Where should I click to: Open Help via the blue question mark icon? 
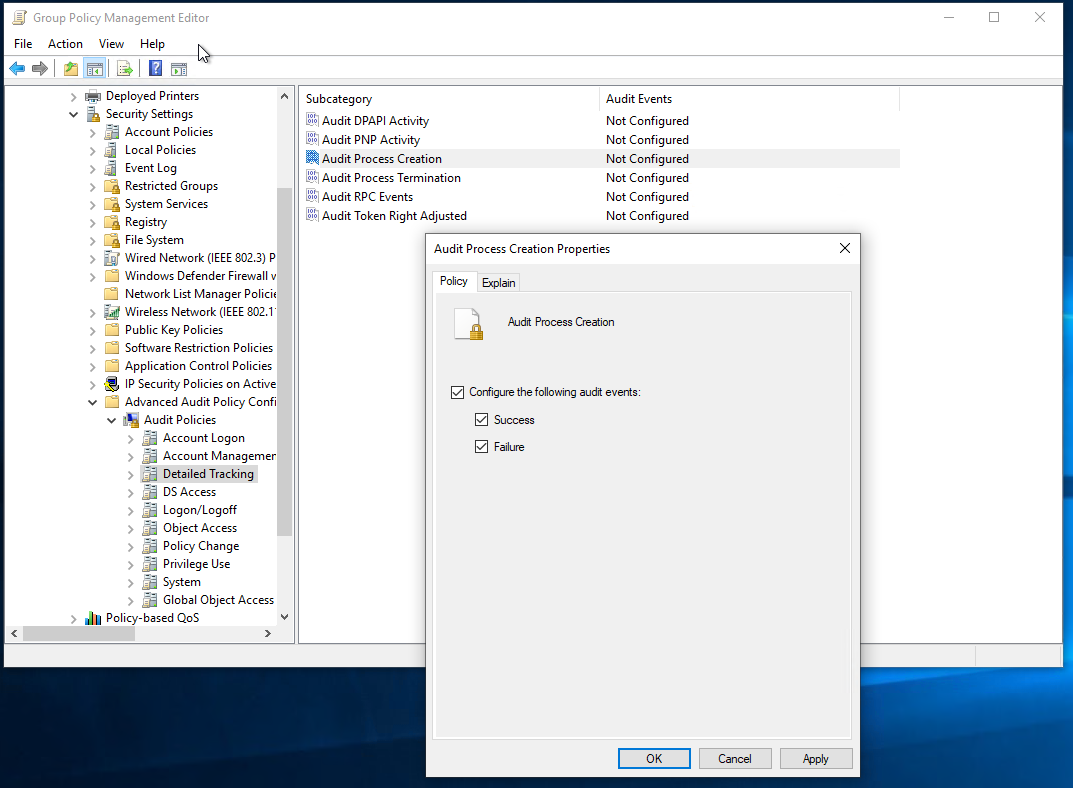coord(155,69)
